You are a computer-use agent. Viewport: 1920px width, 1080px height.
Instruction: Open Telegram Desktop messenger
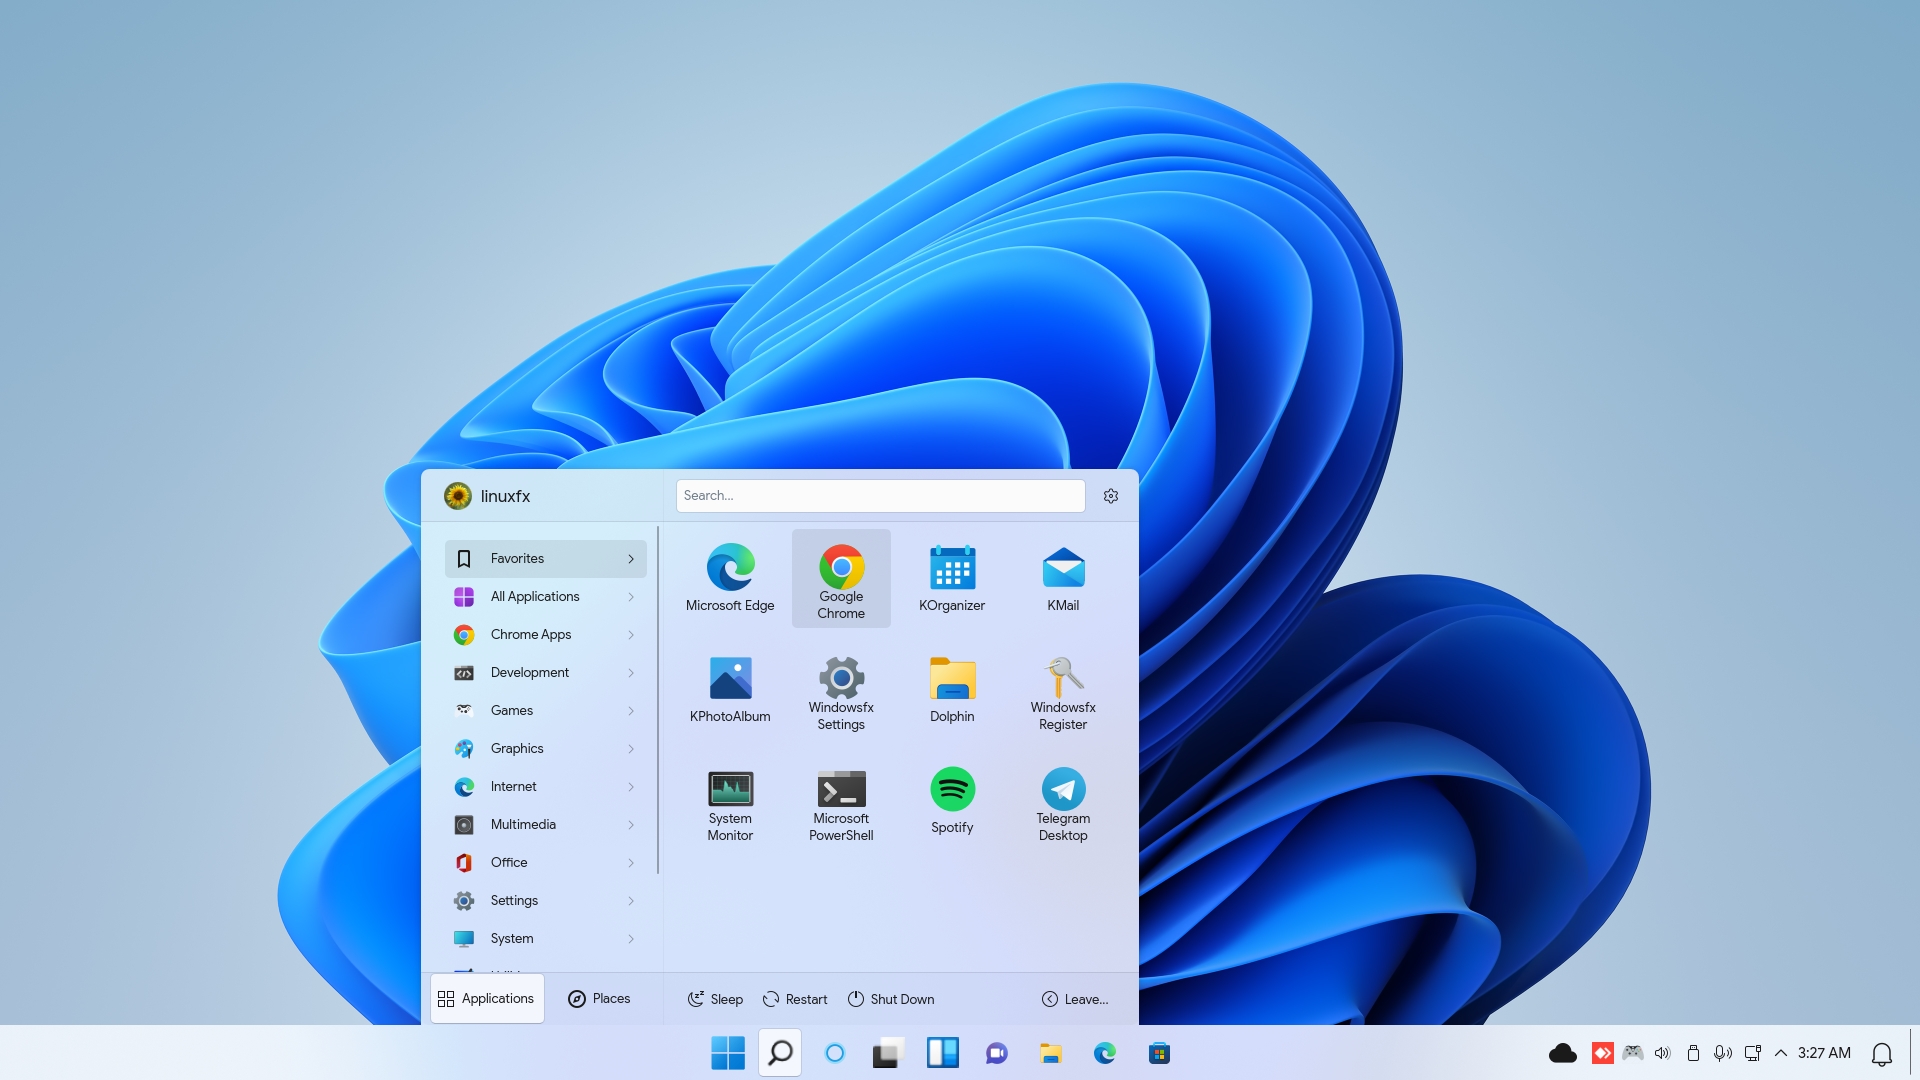tap(1063, 800)
